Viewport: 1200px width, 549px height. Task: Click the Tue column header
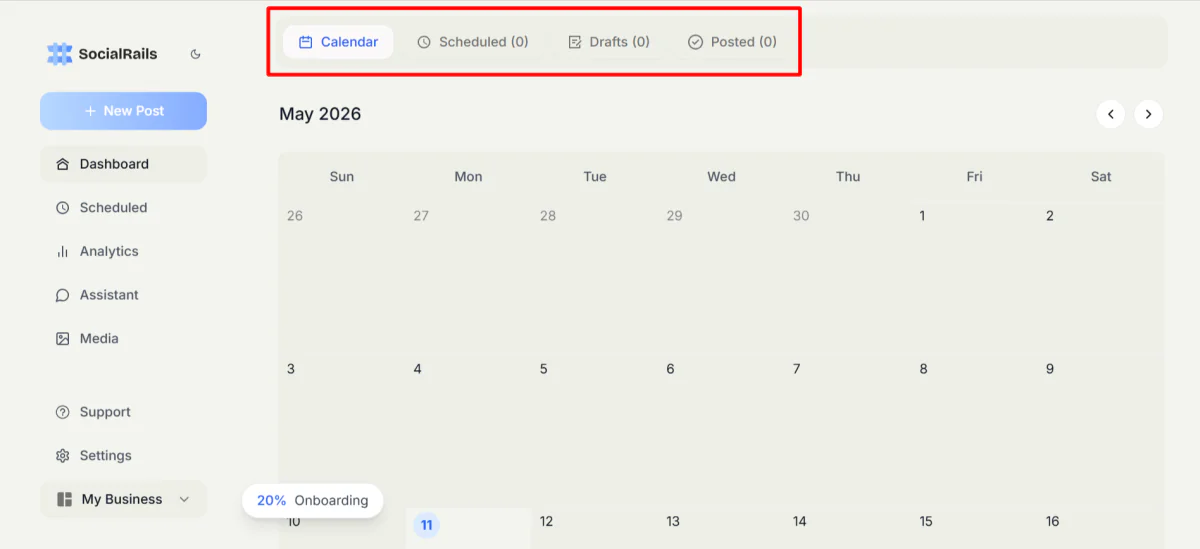click(x=595, y=177)
